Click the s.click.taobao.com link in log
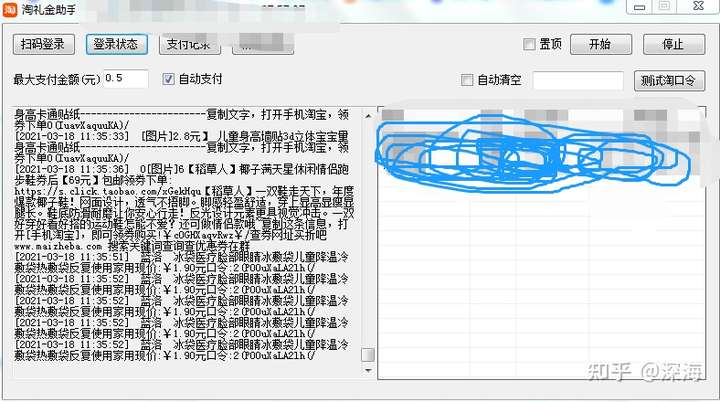Viewport: 720px width, 402px height. point(107,191)
